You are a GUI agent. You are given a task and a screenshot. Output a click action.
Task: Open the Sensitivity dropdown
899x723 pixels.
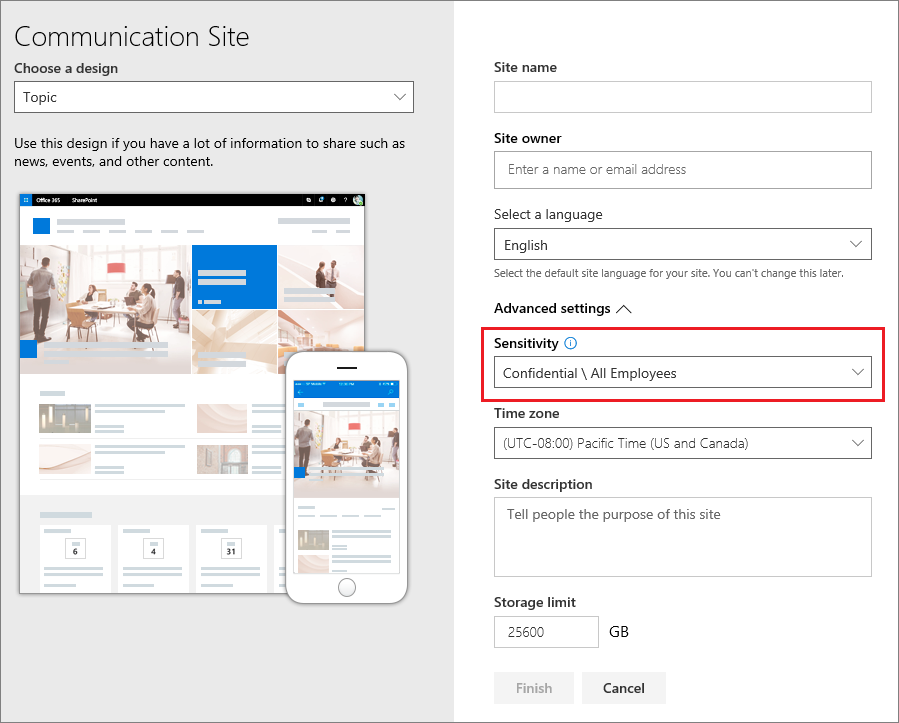point(683,373)
